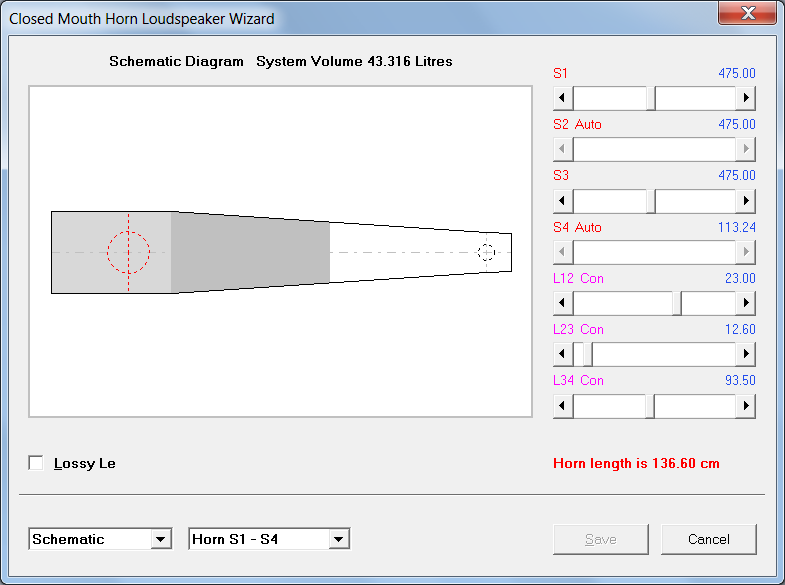Viewport: 785px width, 585px height.
Task: Click the S1 slider left arrow
Action: coord(563,98)
